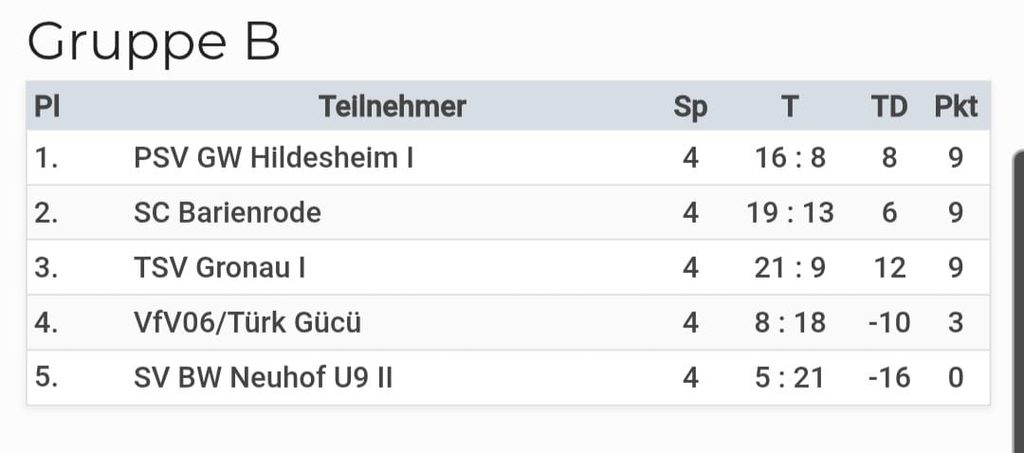The image size is (1024, 453).
Task: Select TSV Gronau I team name
Action: [219, 268]
